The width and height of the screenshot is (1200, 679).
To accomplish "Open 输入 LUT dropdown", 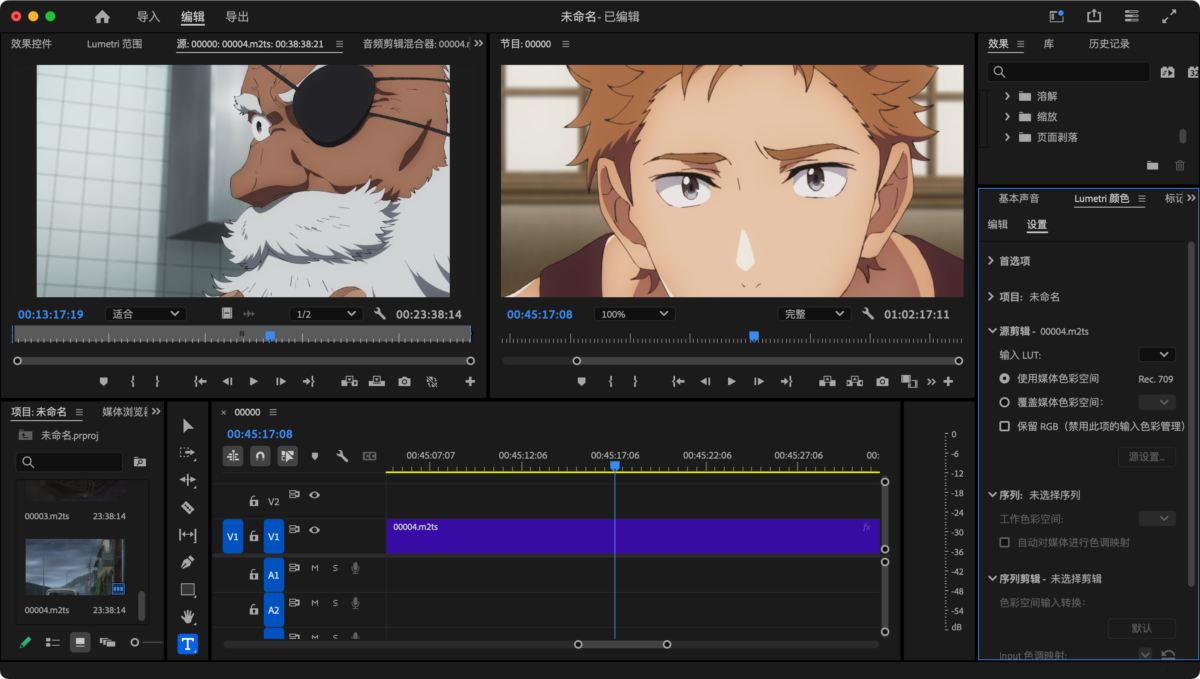I will pos(1157,354).
